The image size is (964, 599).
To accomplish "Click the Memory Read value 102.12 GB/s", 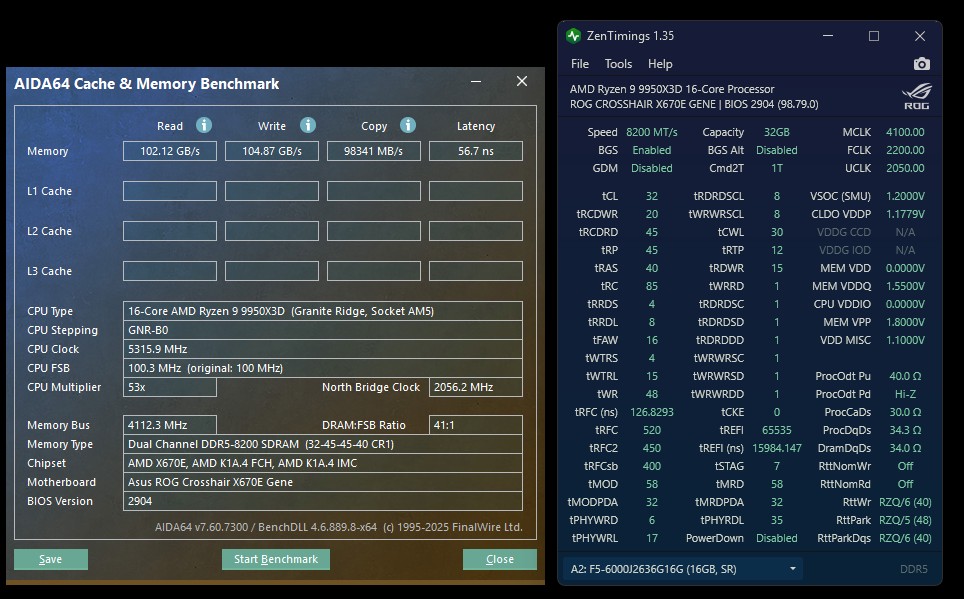I will click(170, 151).
